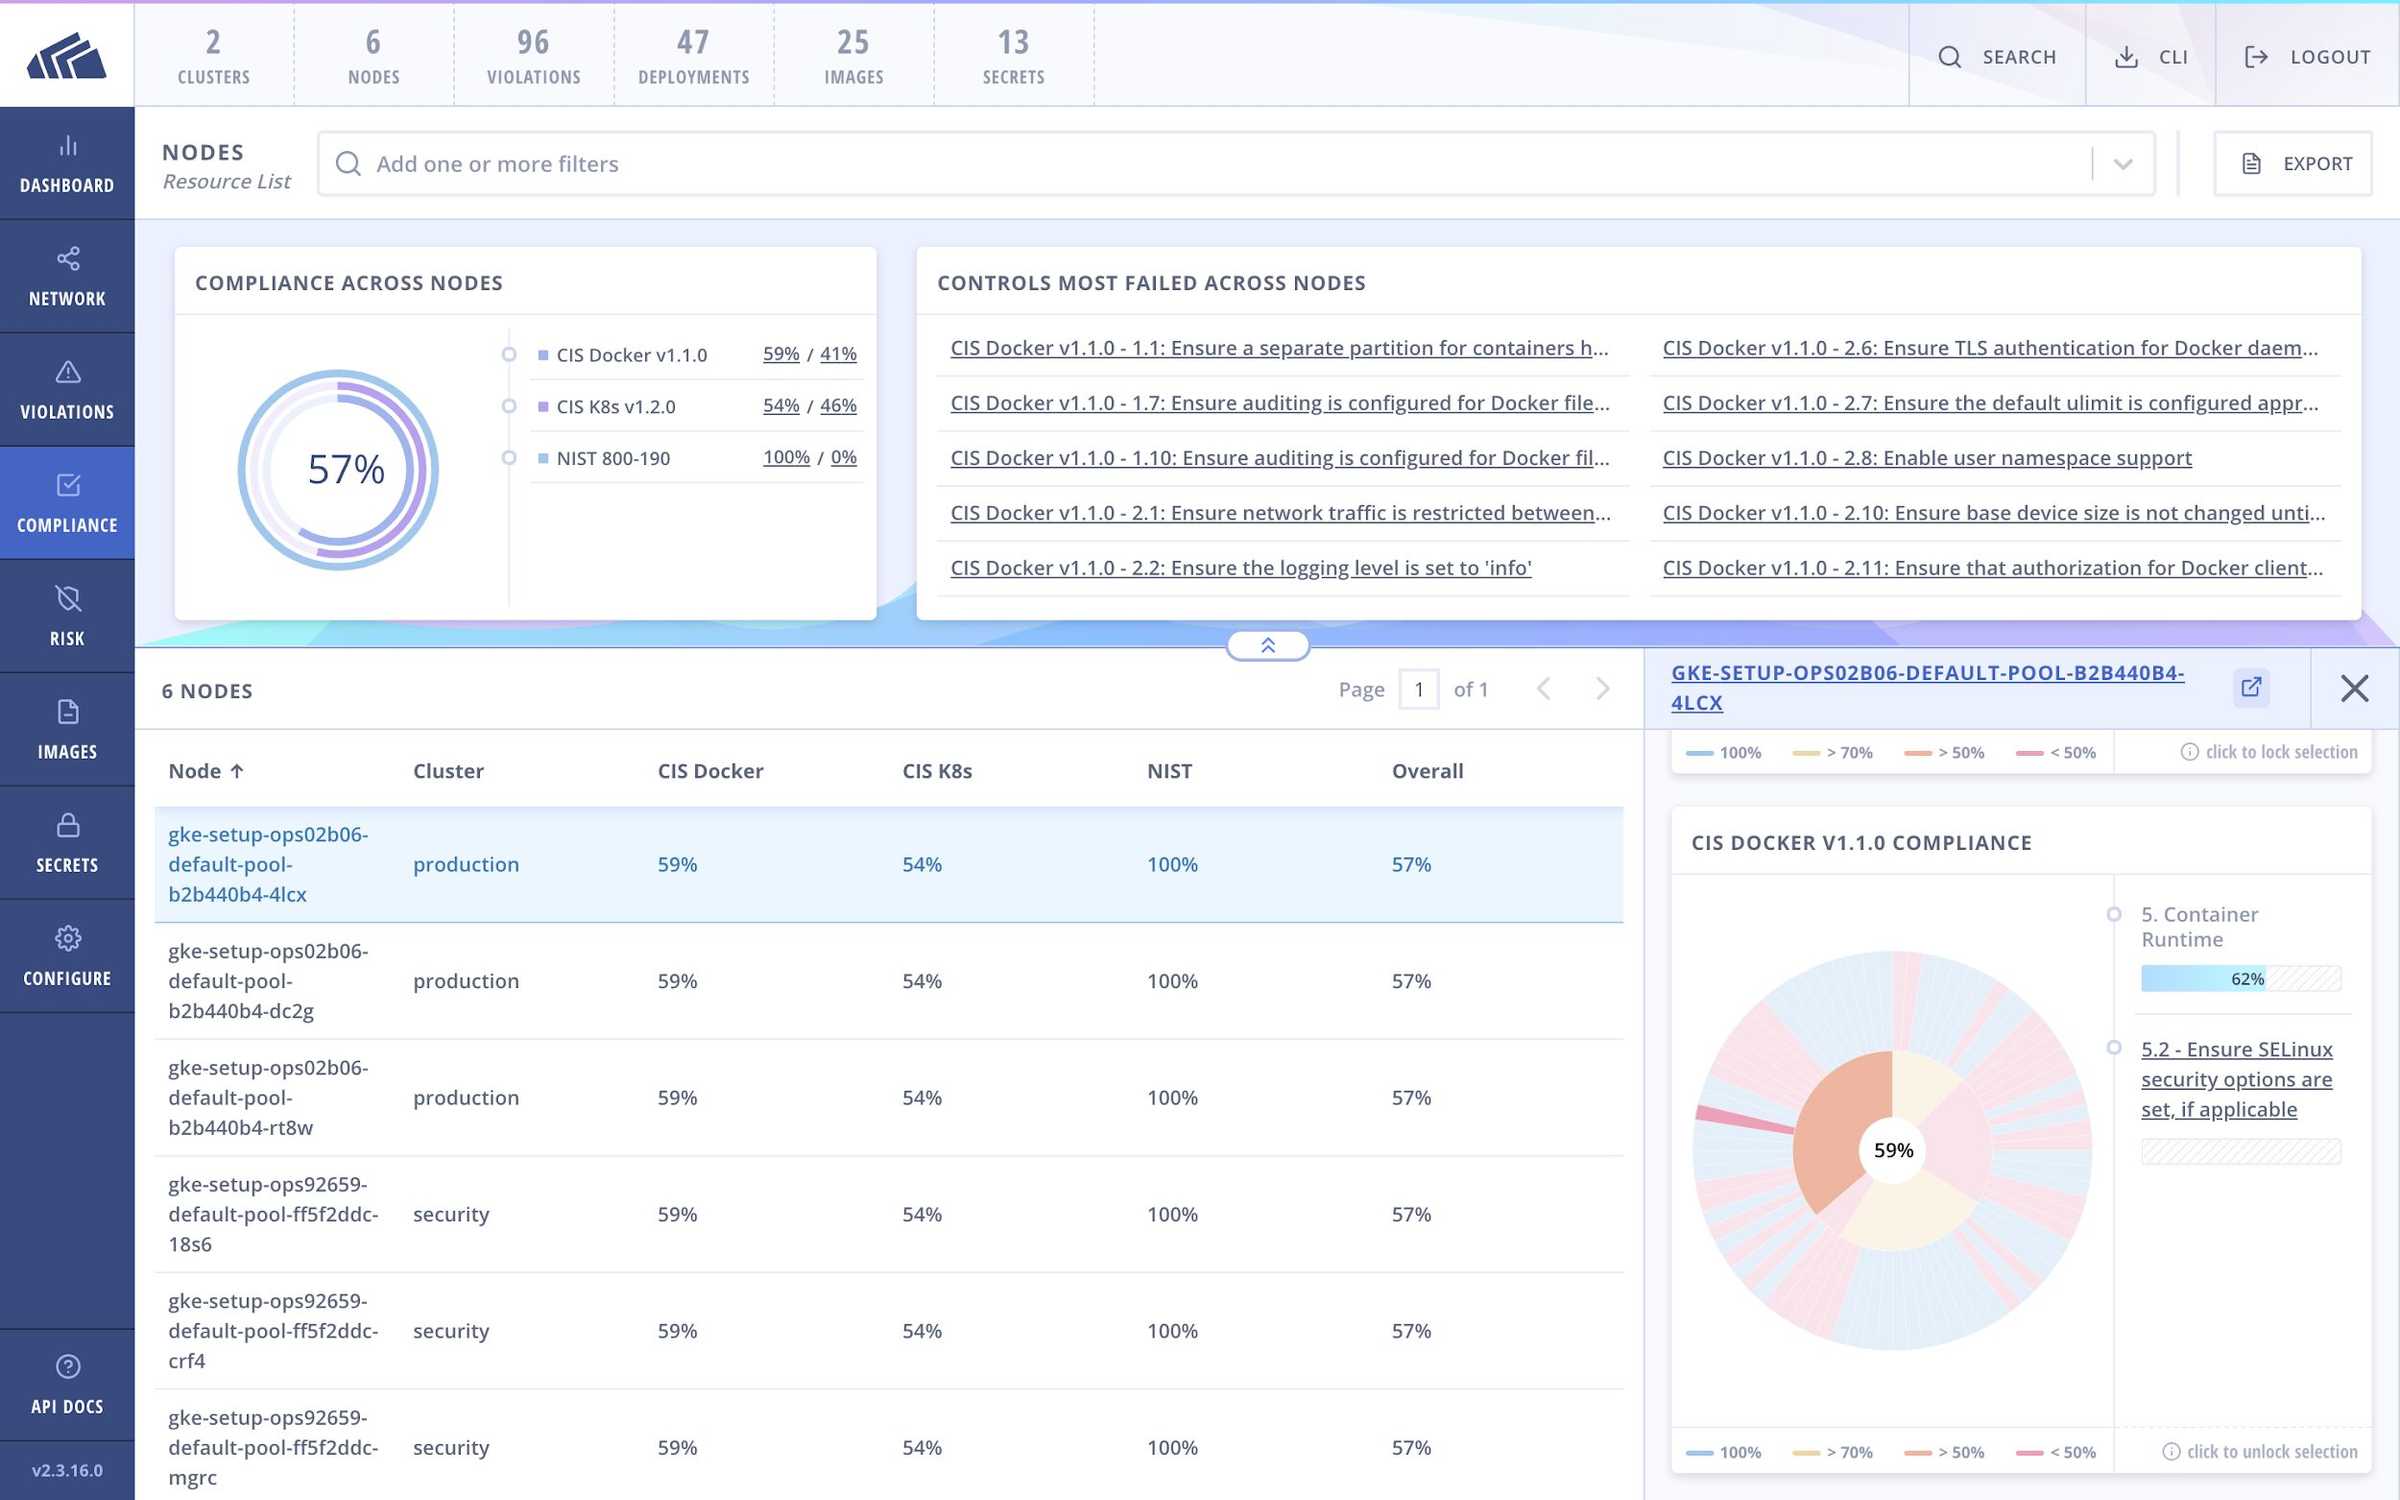Open 5.2 Ensure SELinux security options link
2400x1500 pixels.
(2237, 1079)
